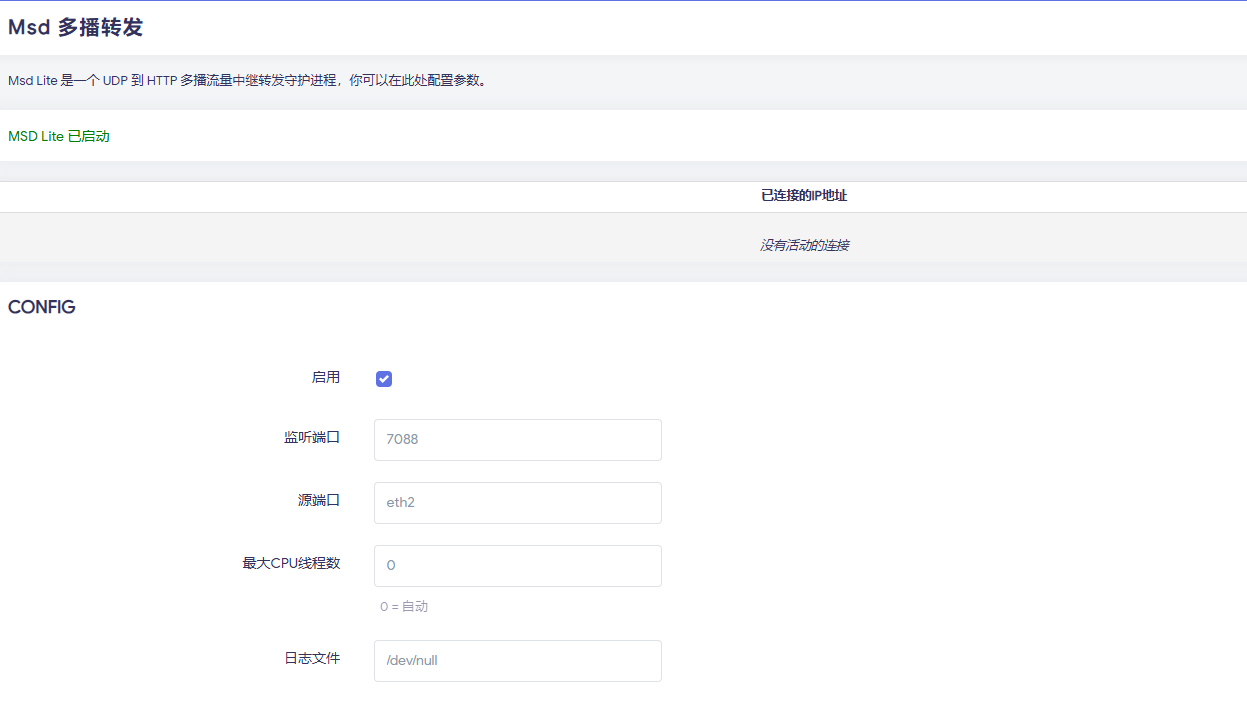This screenshot has height=705, width=1247.
Task: Click the word UDP in the description
Action: click(115, 81)
